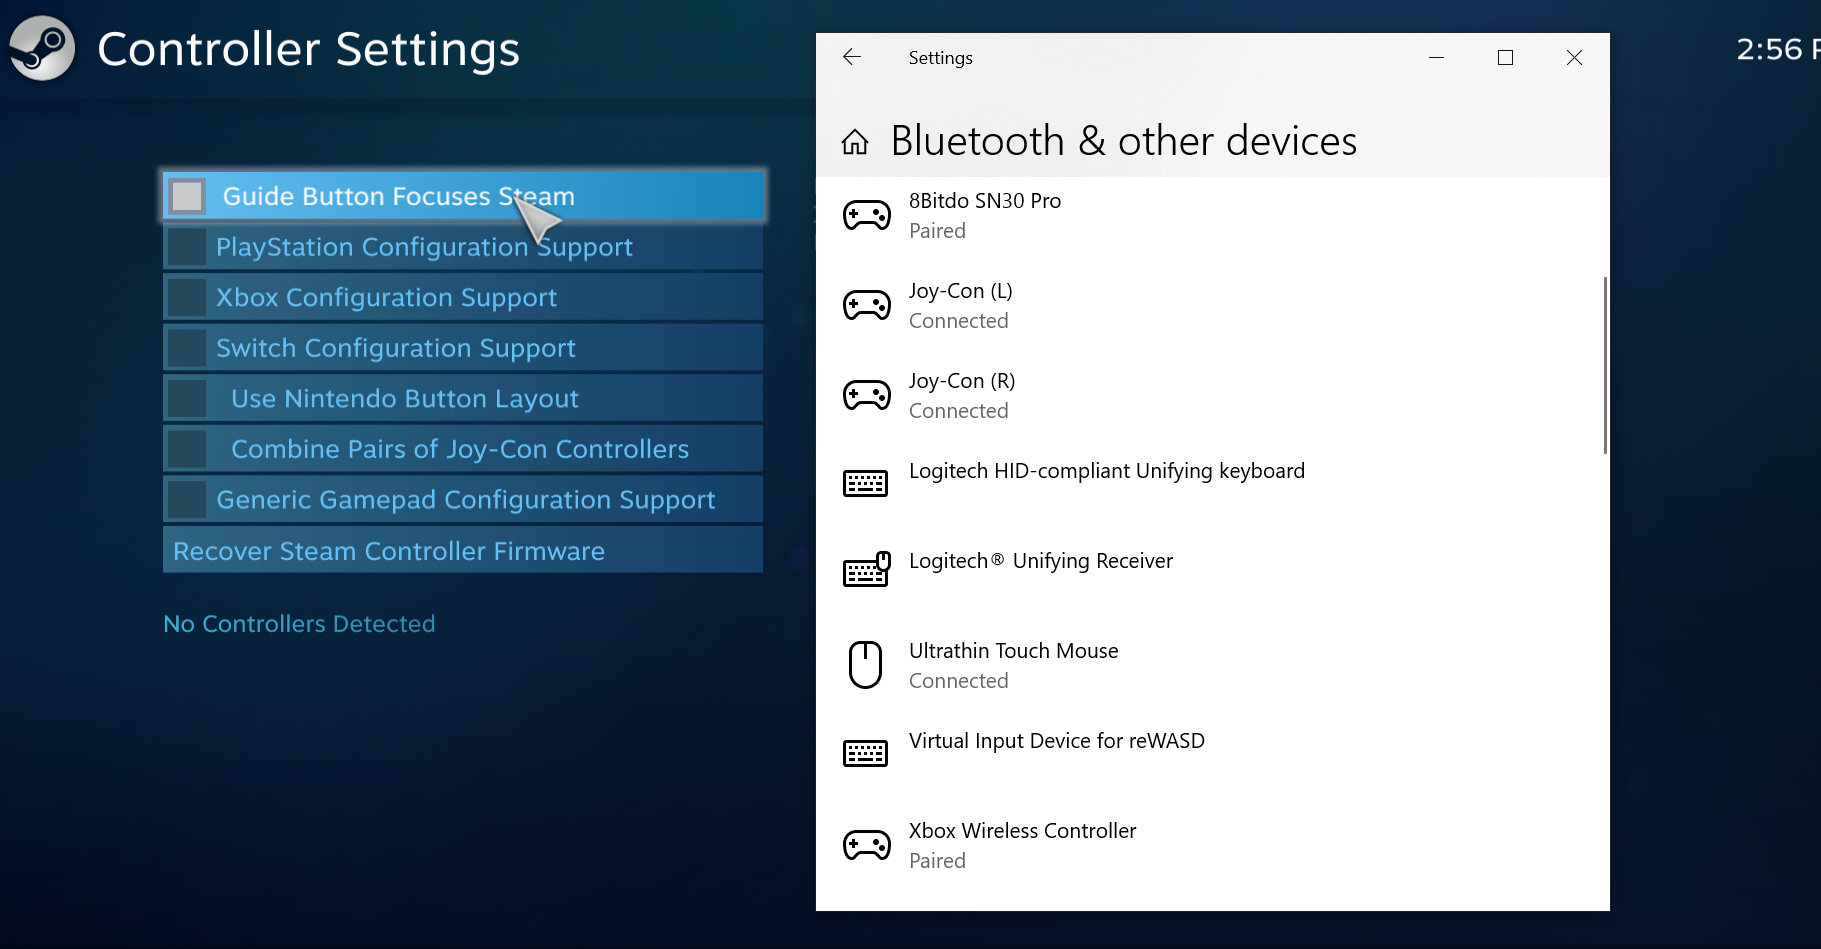Enable Switch Configuration Support checkbox
Screen dimensions: 1821x949
187,348
